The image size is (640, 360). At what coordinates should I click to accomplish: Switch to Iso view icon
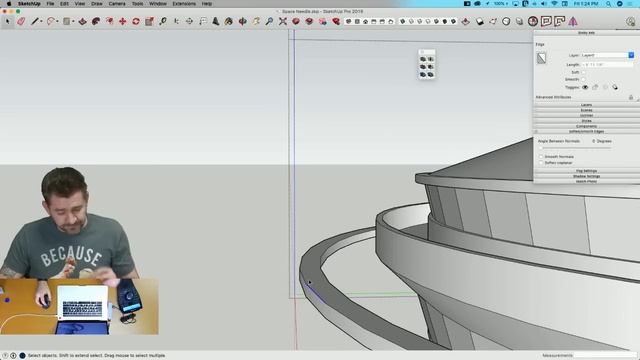click(349, 21)
